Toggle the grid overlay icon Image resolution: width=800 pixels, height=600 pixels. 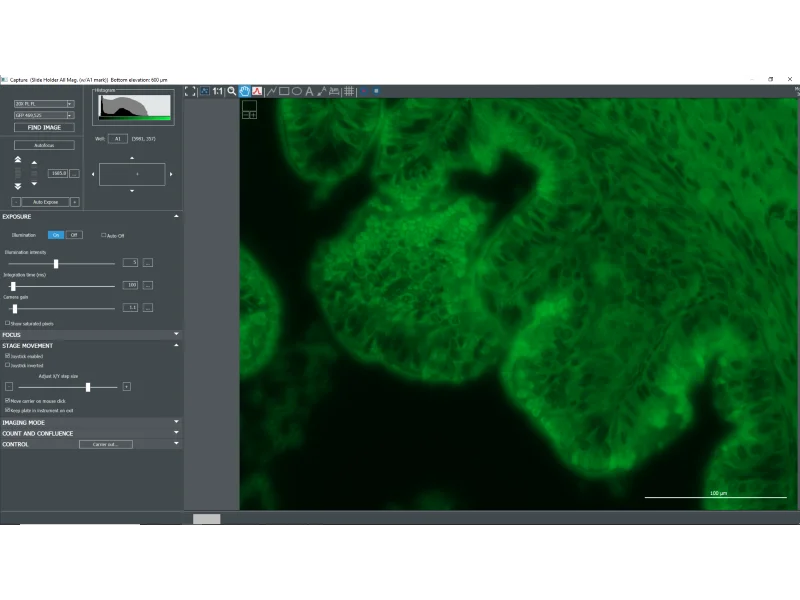[x=349, y=91]
